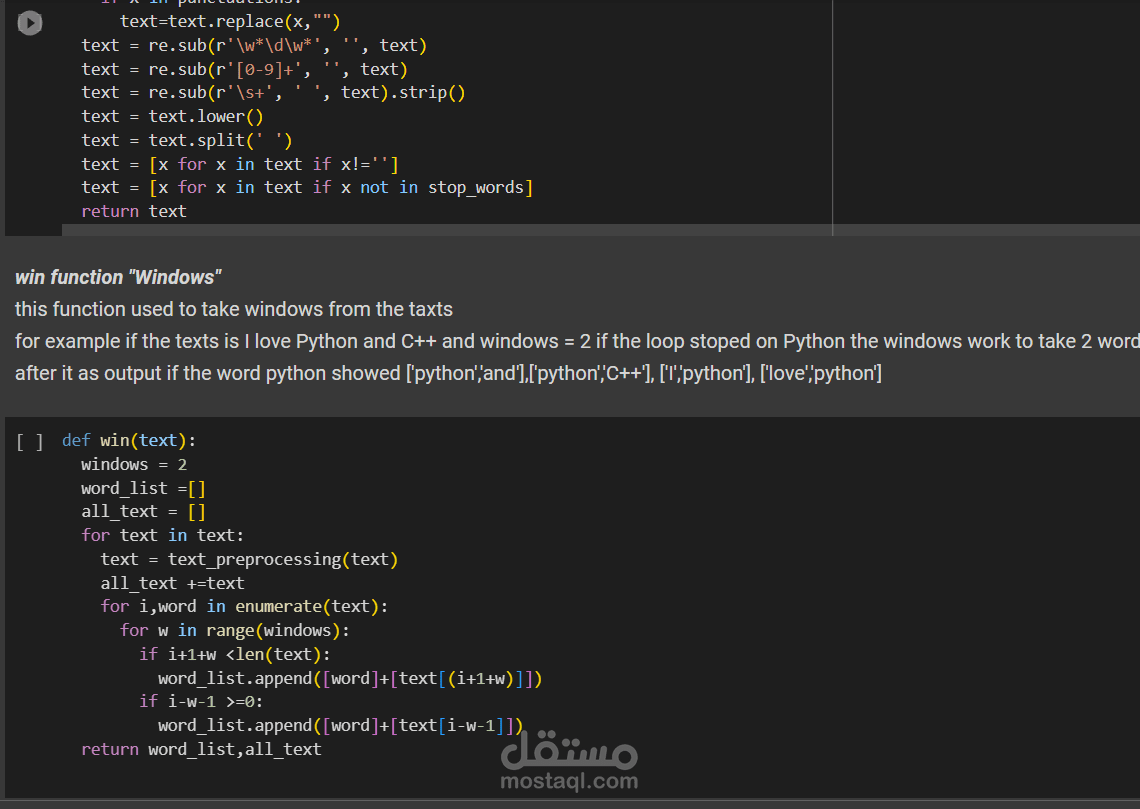Click line 'for i,word in enumerate(text):'

coord(244,607)
